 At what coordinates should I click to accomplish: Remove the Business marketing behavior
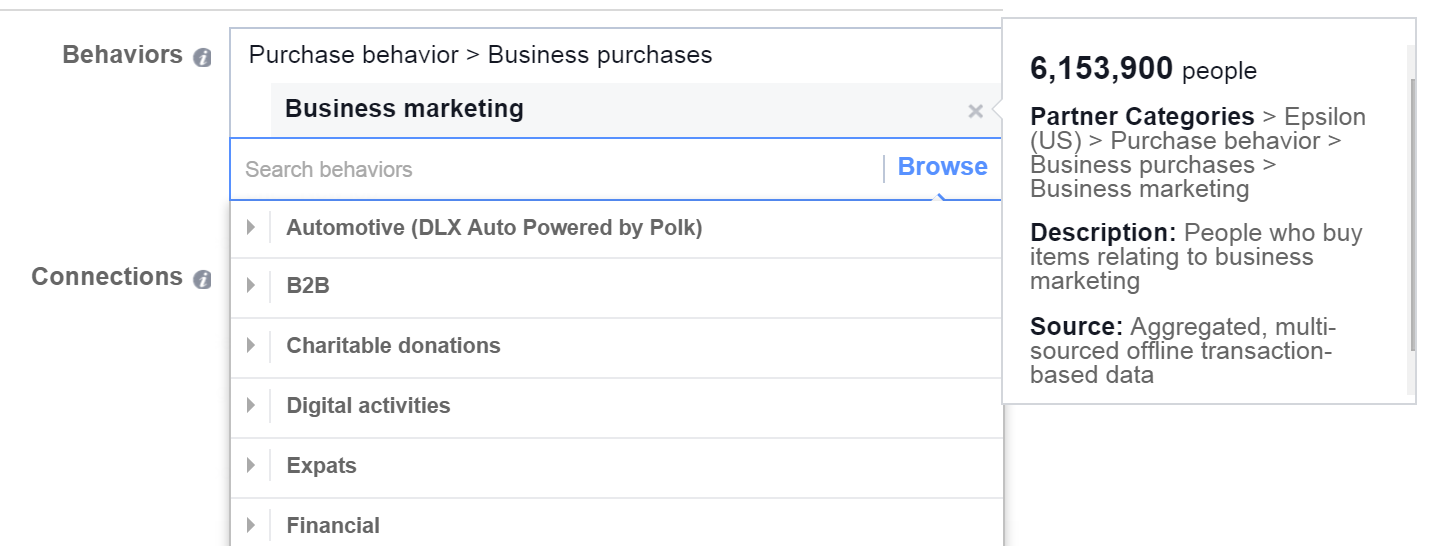(976, 111)
